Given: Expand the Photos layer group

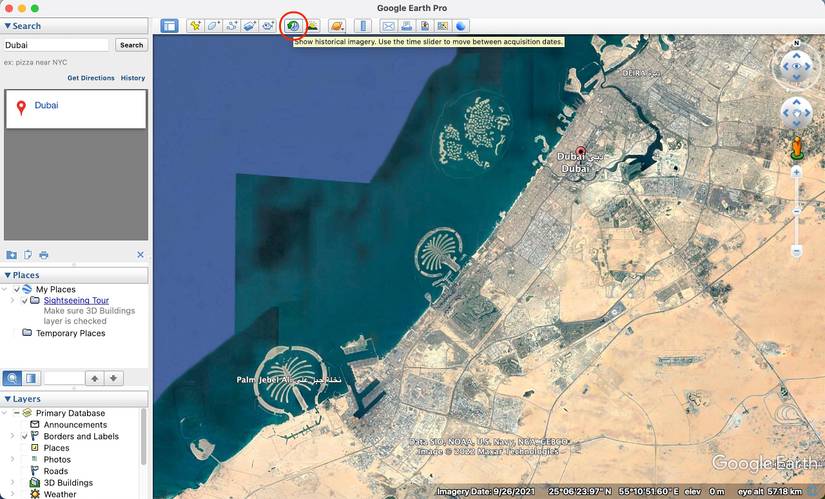Looking at the screenshot, I should click(x=13, y=460).
